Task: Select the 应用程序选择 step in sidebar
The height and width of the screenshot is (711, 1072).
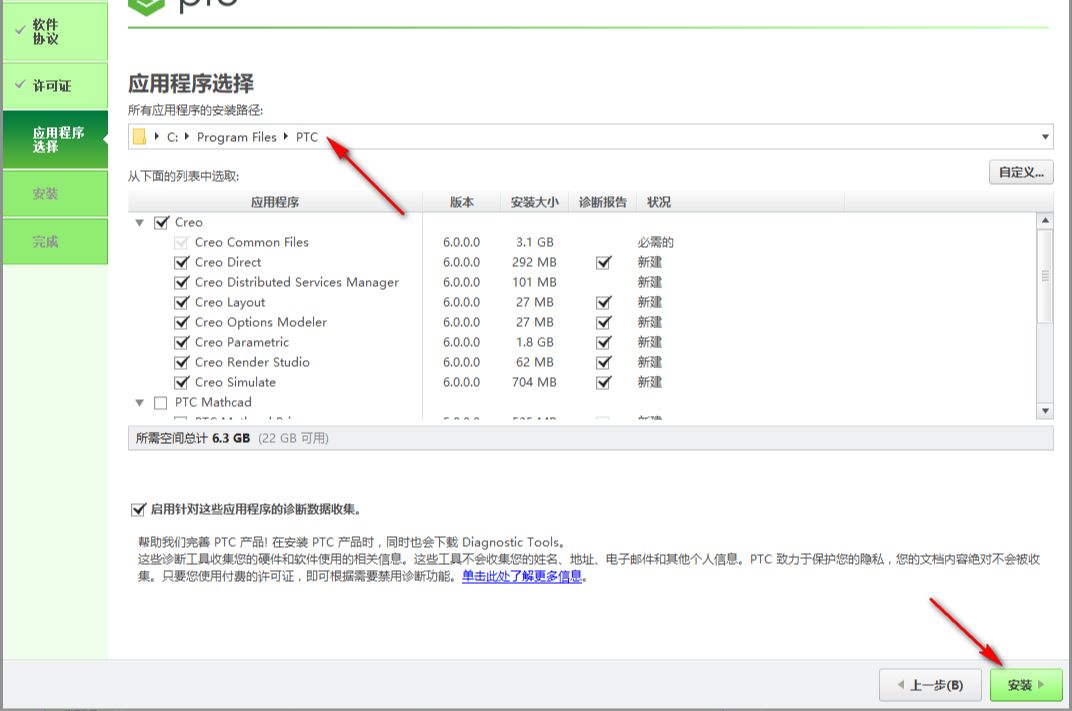Action: coord(55,139)
